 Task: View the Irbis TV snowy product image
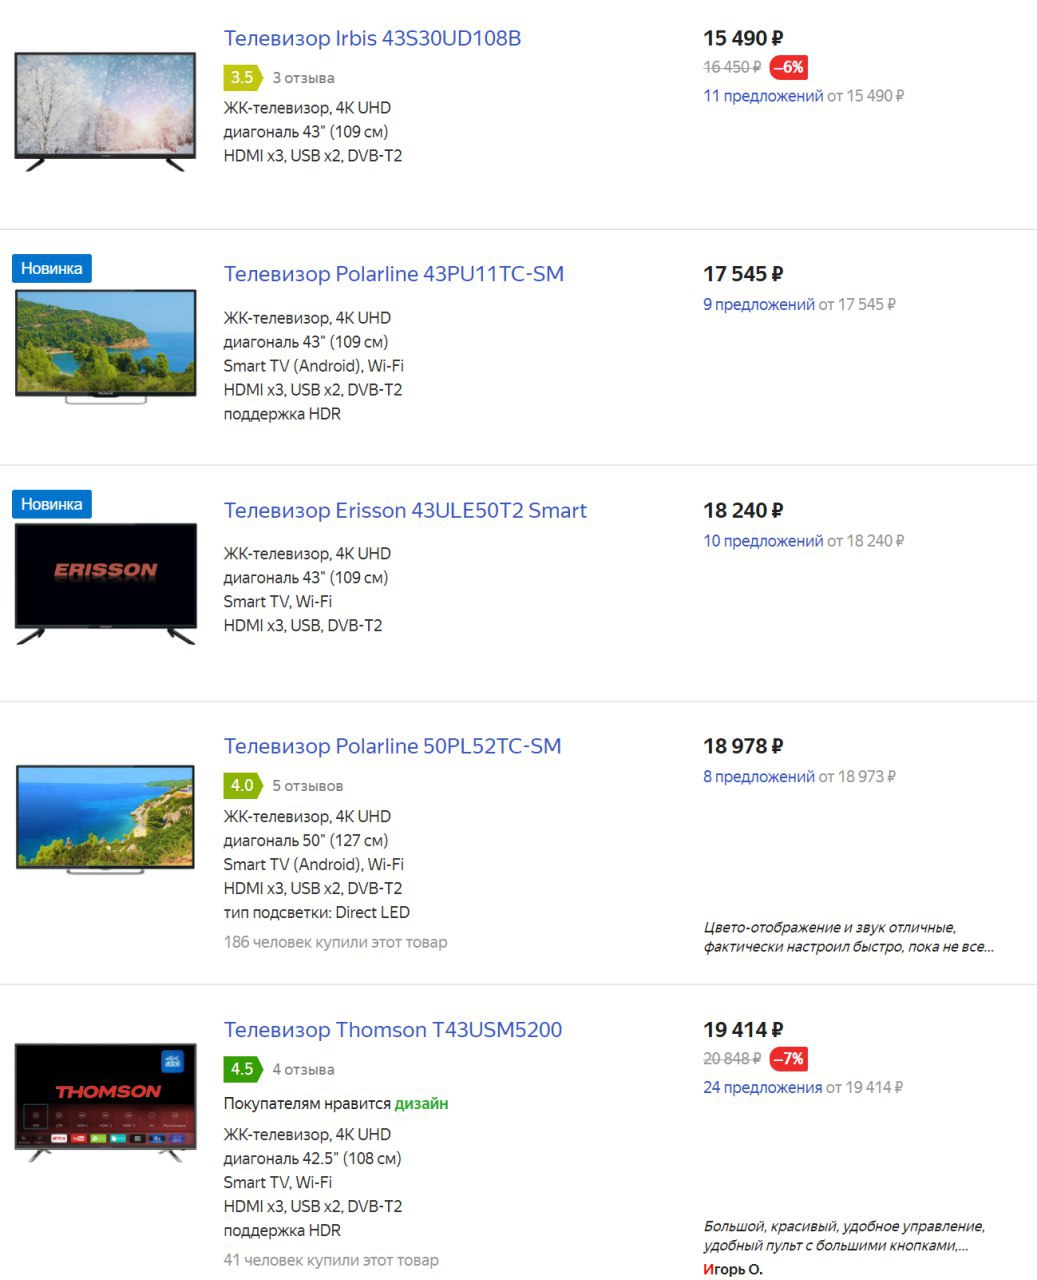click(x=105, y=112)
